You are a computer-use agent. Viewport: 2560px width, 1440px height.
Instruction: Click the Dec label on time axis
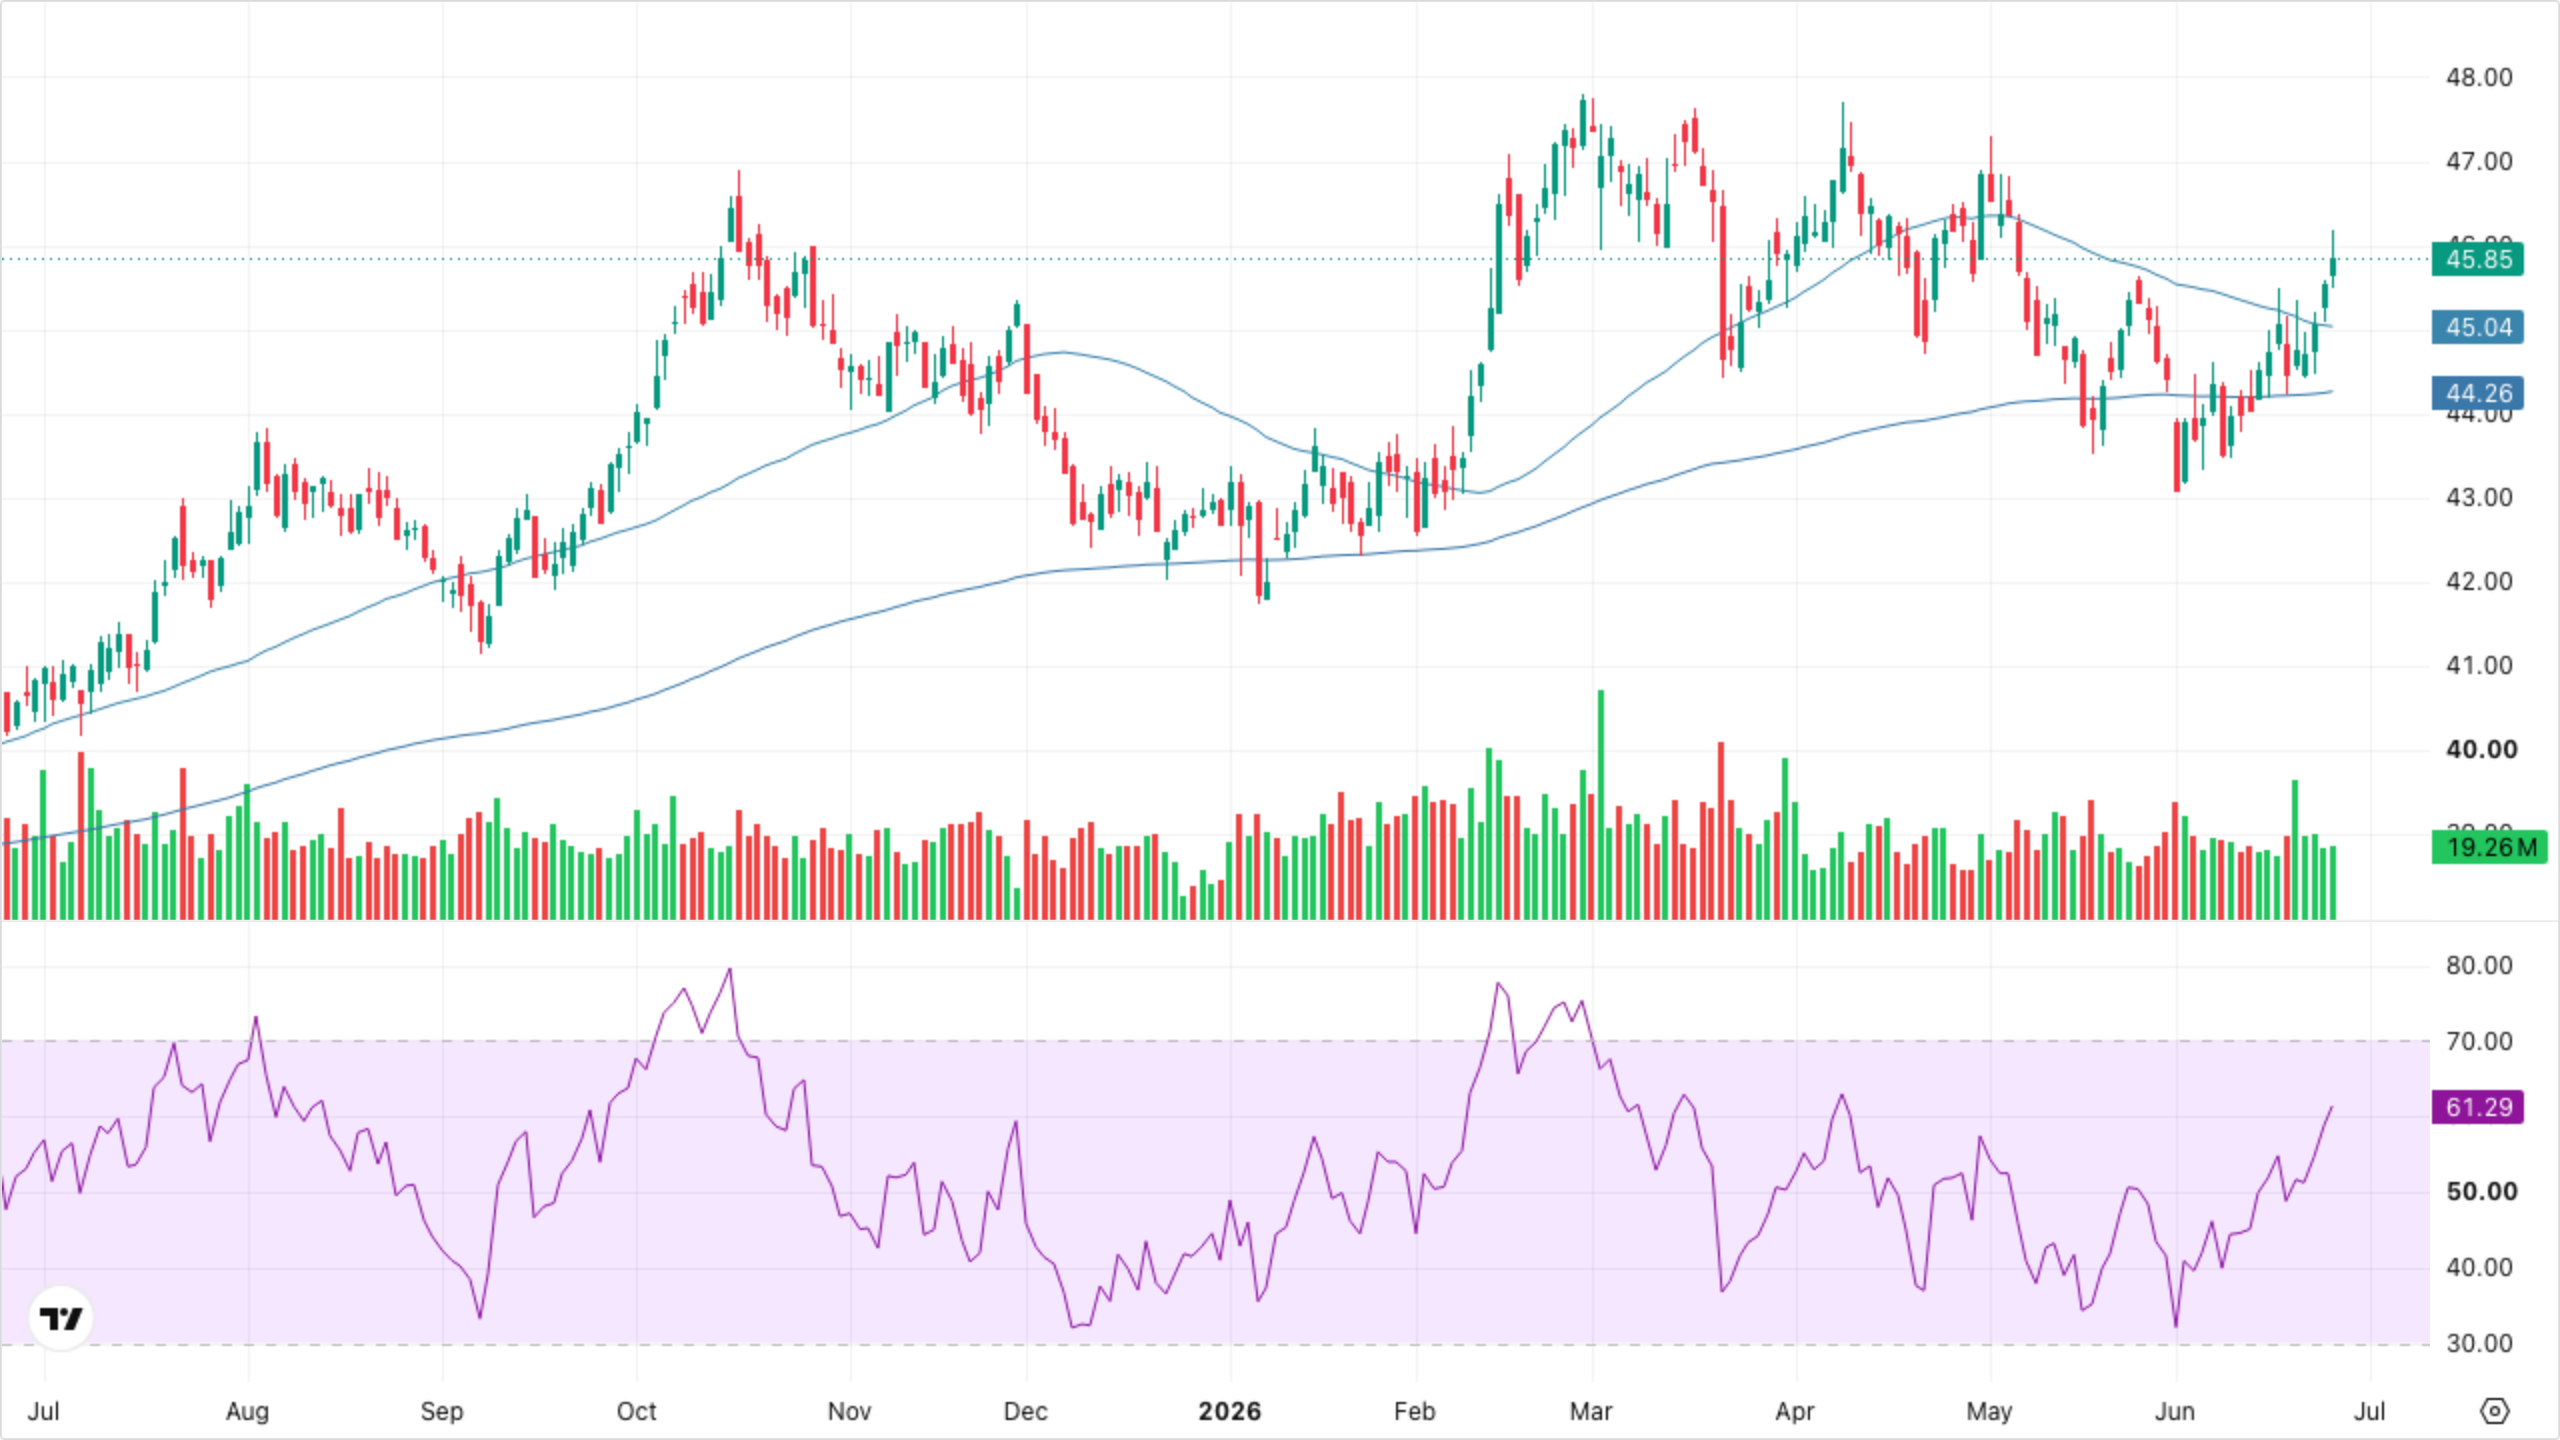1025,1411
